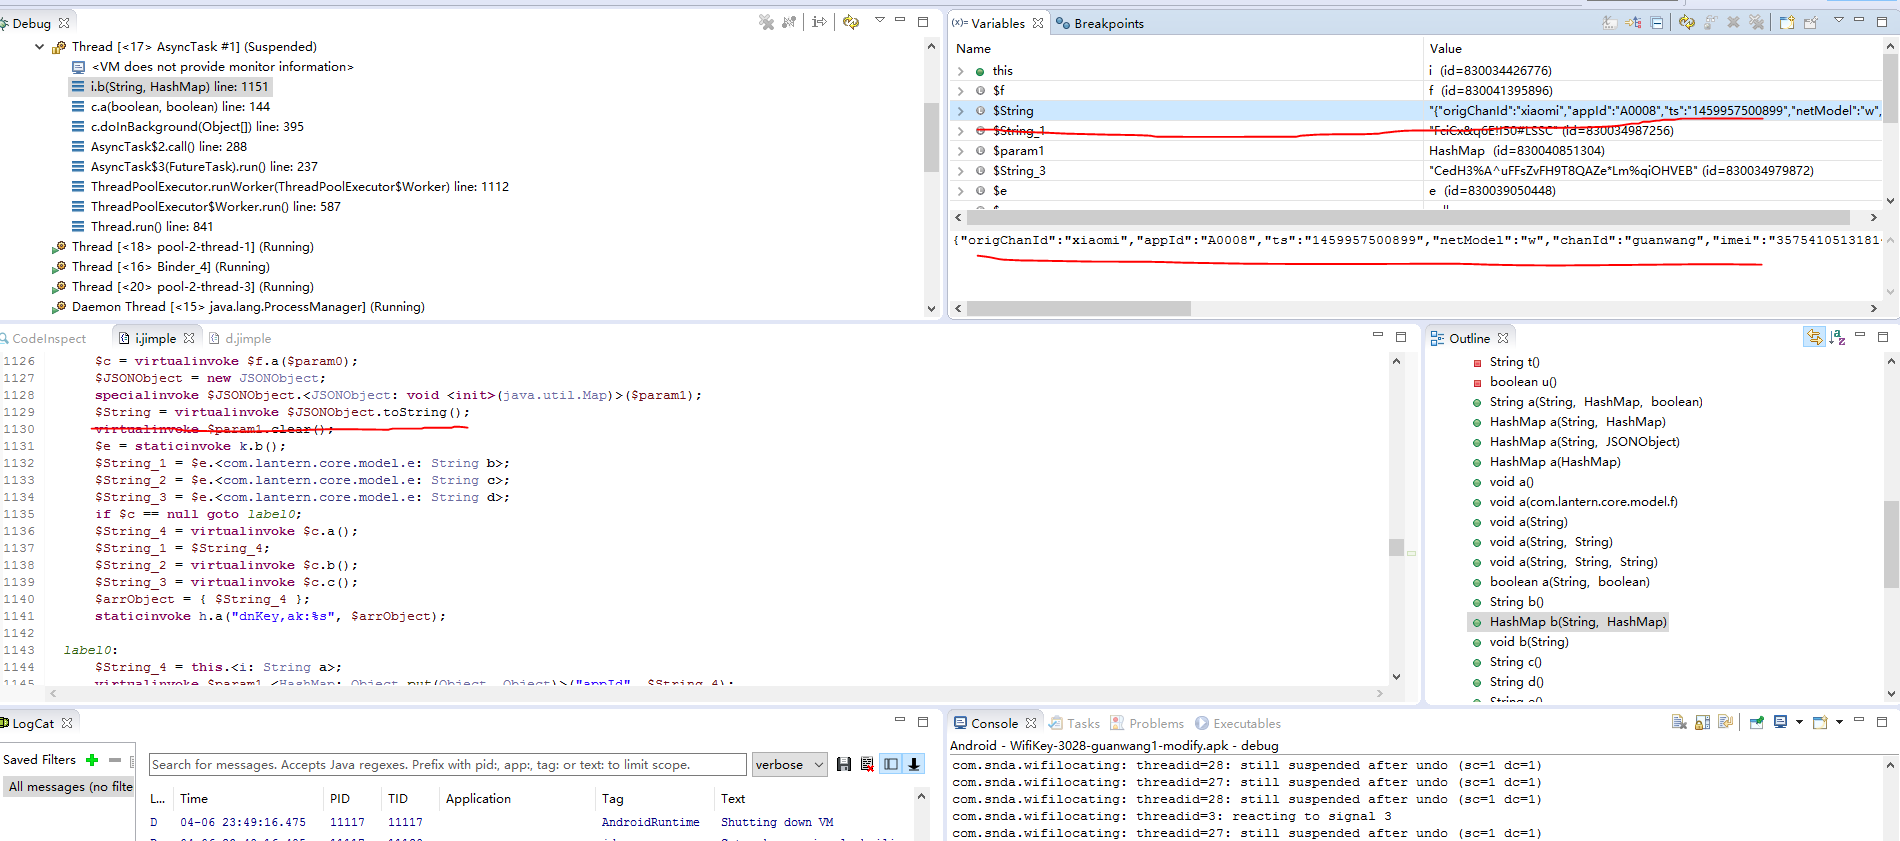Toggle Link with Editor in Outline
The width and height of the screenshot is (1900, 841).
(1814, 338)
